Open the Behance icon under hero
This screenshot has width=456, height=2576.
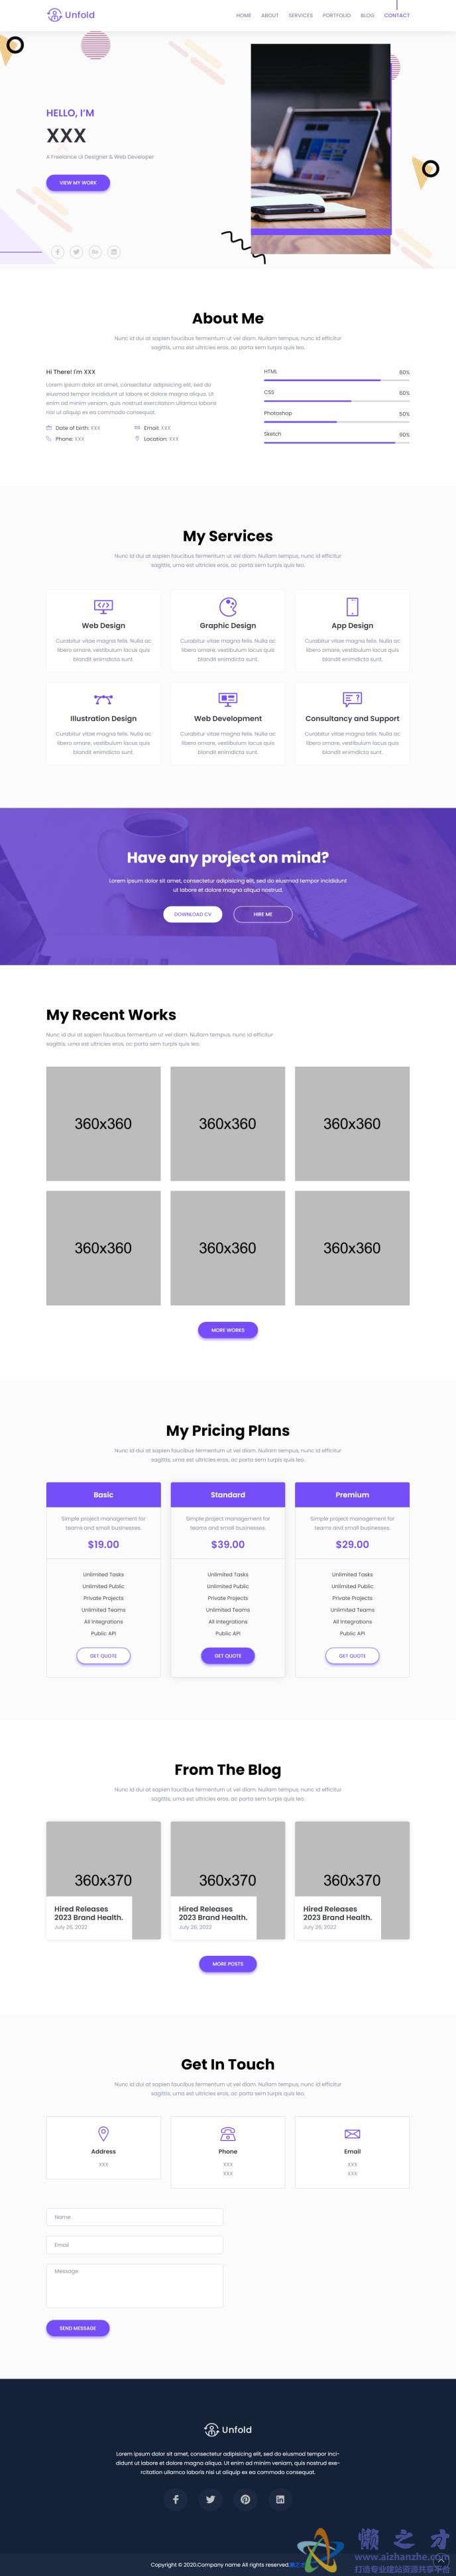pyautogui.click(x=95, y=252)
